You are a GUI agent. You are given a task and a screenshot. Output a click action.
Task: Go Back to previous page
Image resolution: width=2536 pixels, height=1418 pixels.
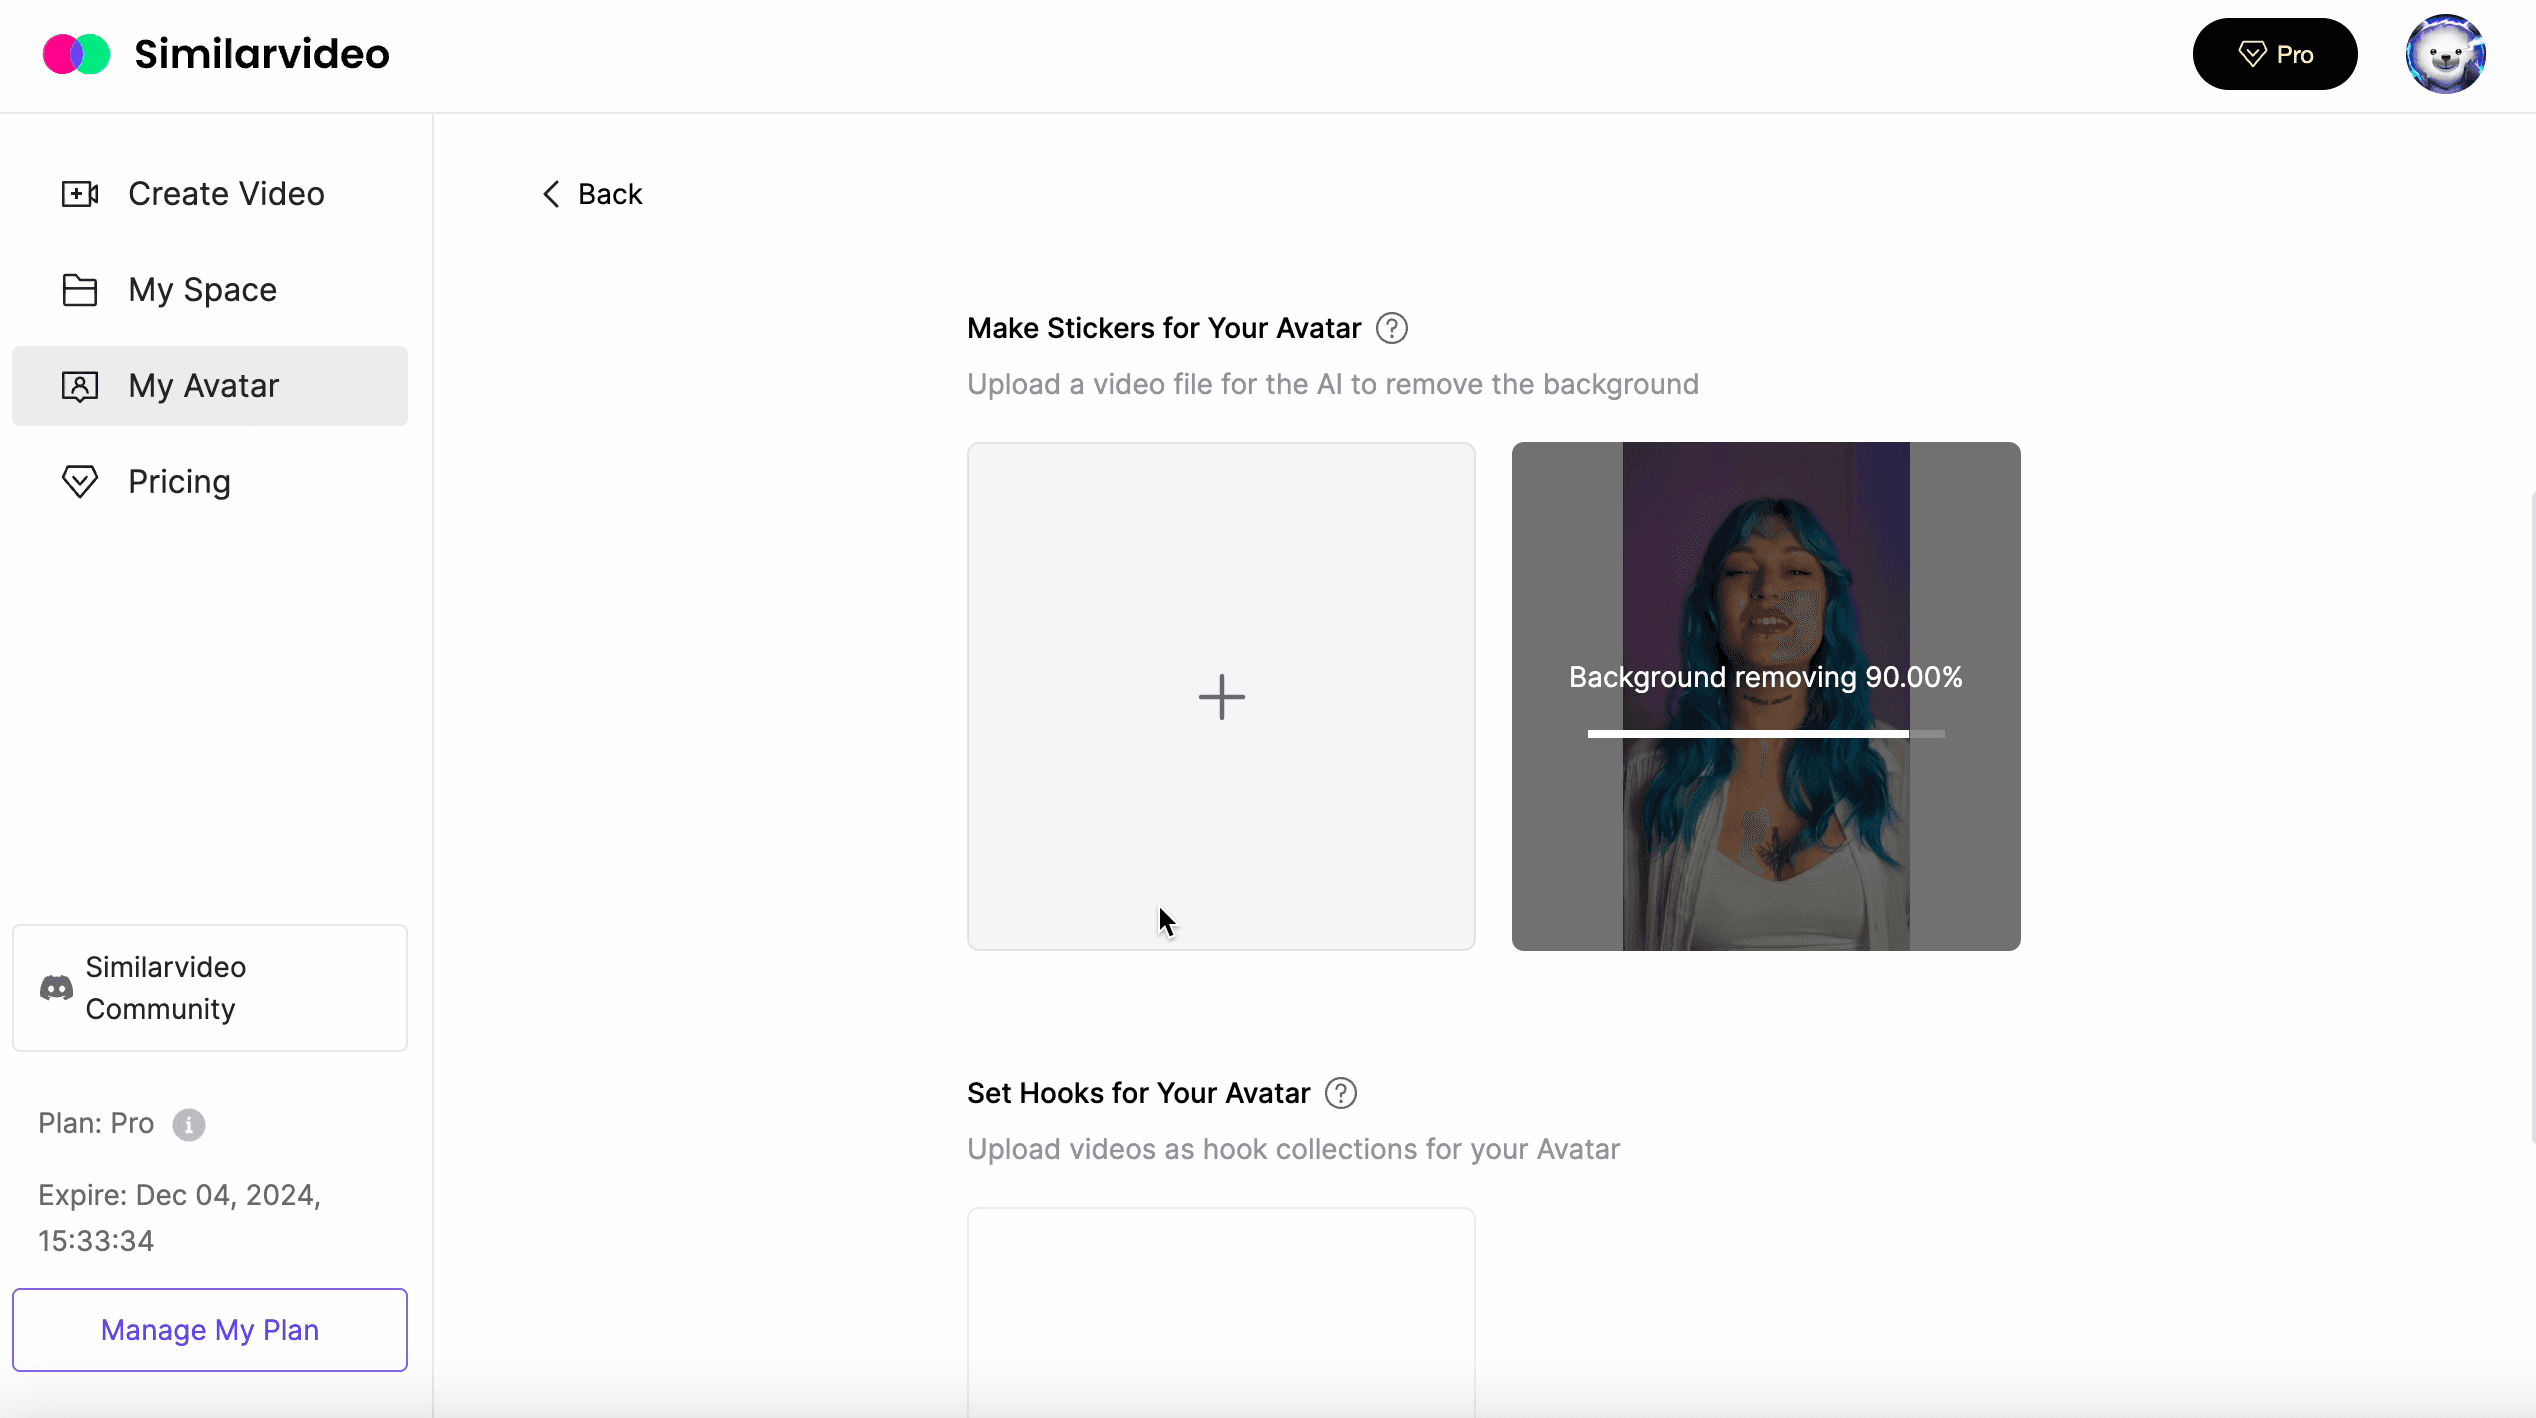coord(592,194)
